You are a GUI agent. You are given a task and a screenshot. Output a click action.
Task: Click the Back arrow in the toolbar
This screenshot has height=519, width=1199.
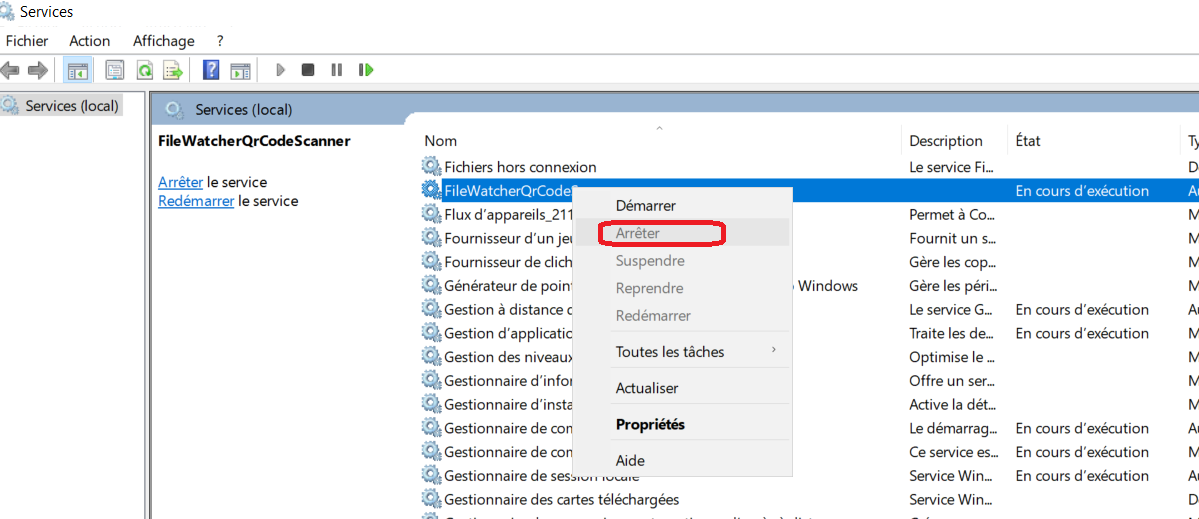pyautogui.click(x=11, y=70)
